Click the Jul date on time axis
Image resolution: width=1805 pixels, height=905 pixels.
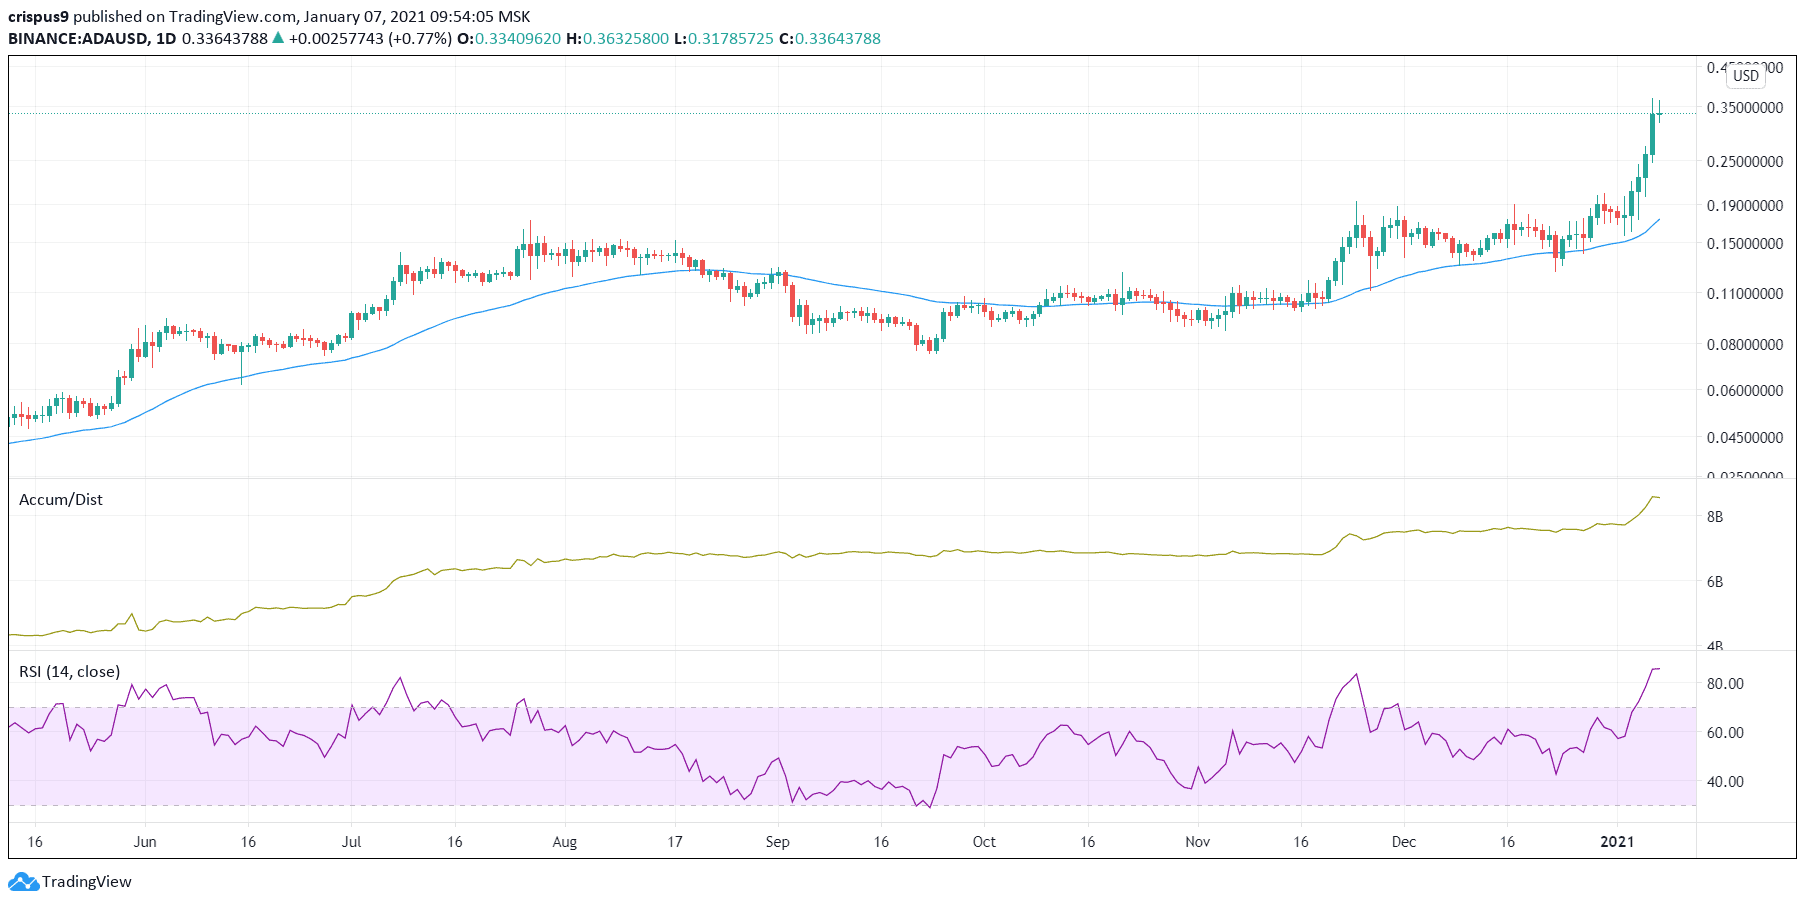click(351, 842)
